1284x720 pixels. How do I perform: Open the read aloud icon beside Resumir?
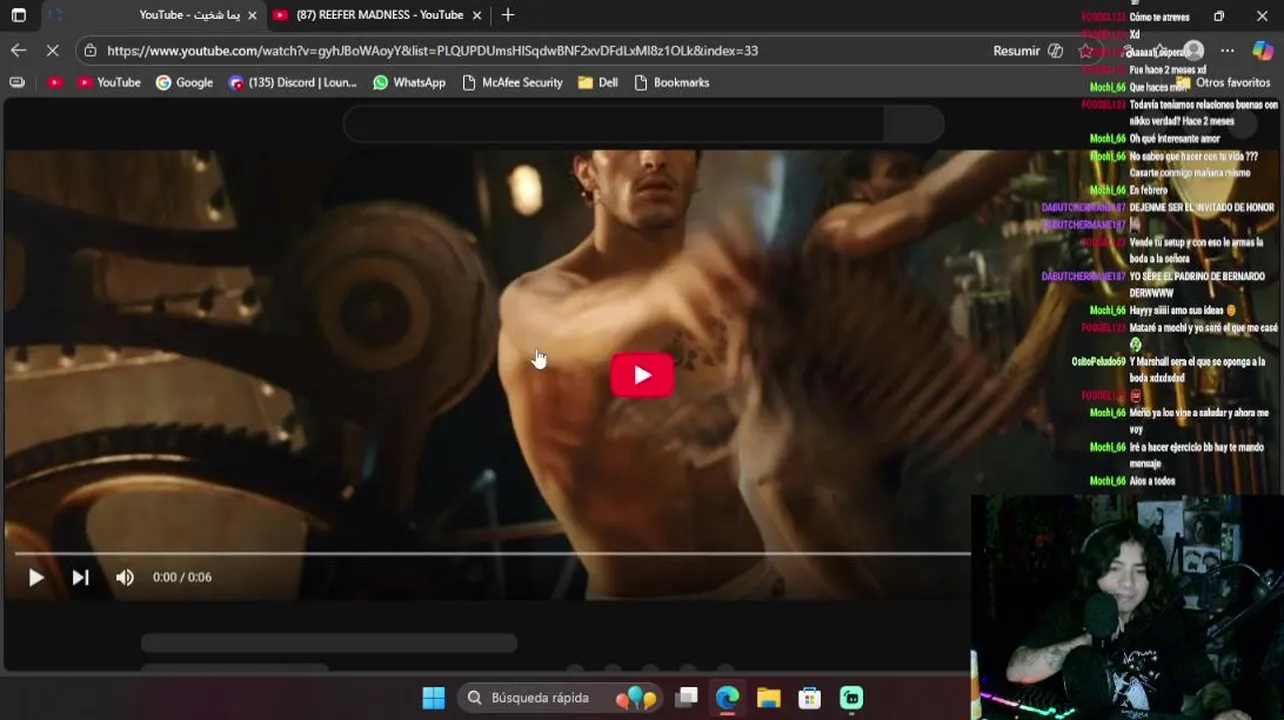coord(1055,50)
